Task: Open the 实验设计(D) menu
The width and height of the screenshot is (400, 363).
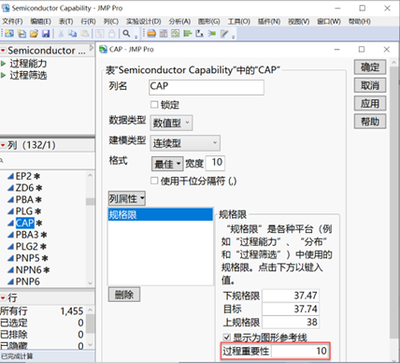Action: coord(144,21)
